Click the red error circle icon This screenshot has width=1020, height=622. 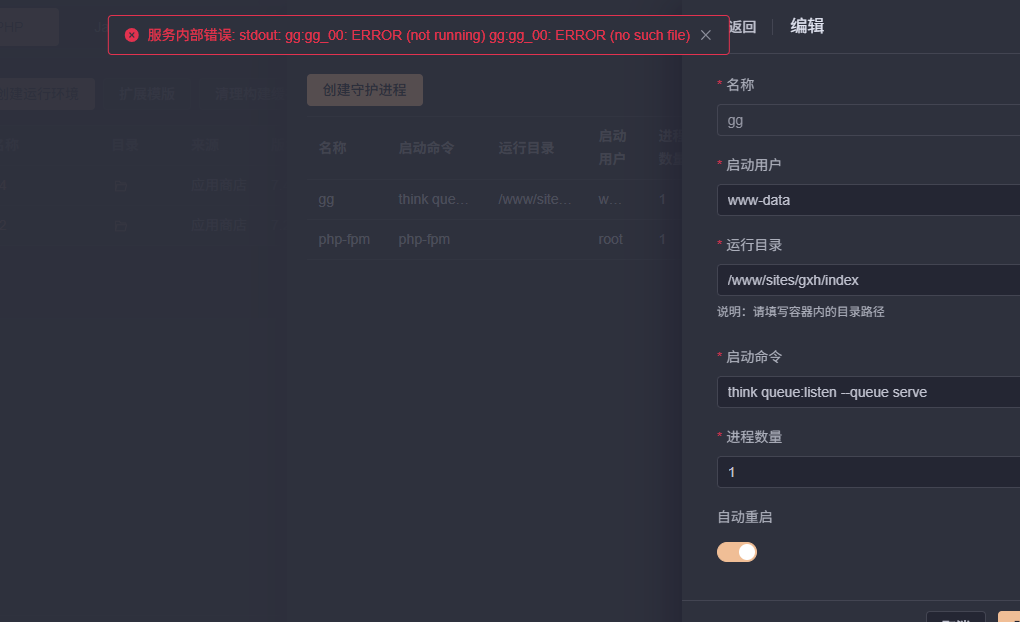[x=131, y=35]
